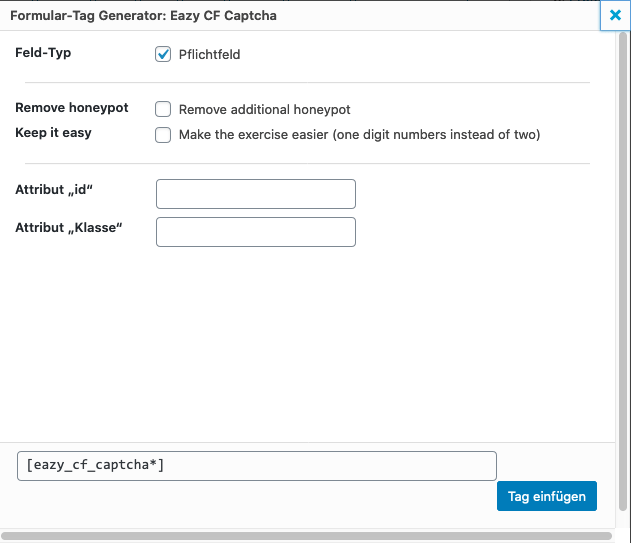
Task: Tick the make exercise easier checkbox
Action: coord(164,134)
